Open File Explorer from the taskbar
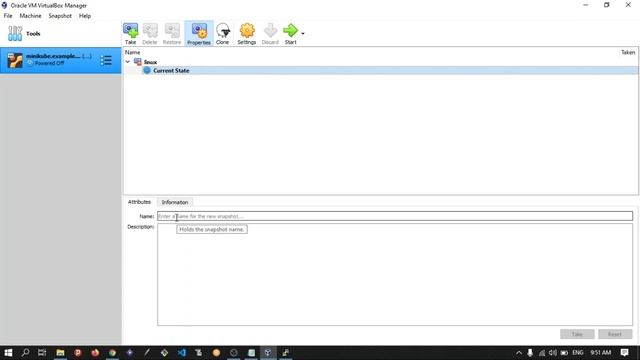This screenshot has height=360, width=640. click(x=60, y=353)
